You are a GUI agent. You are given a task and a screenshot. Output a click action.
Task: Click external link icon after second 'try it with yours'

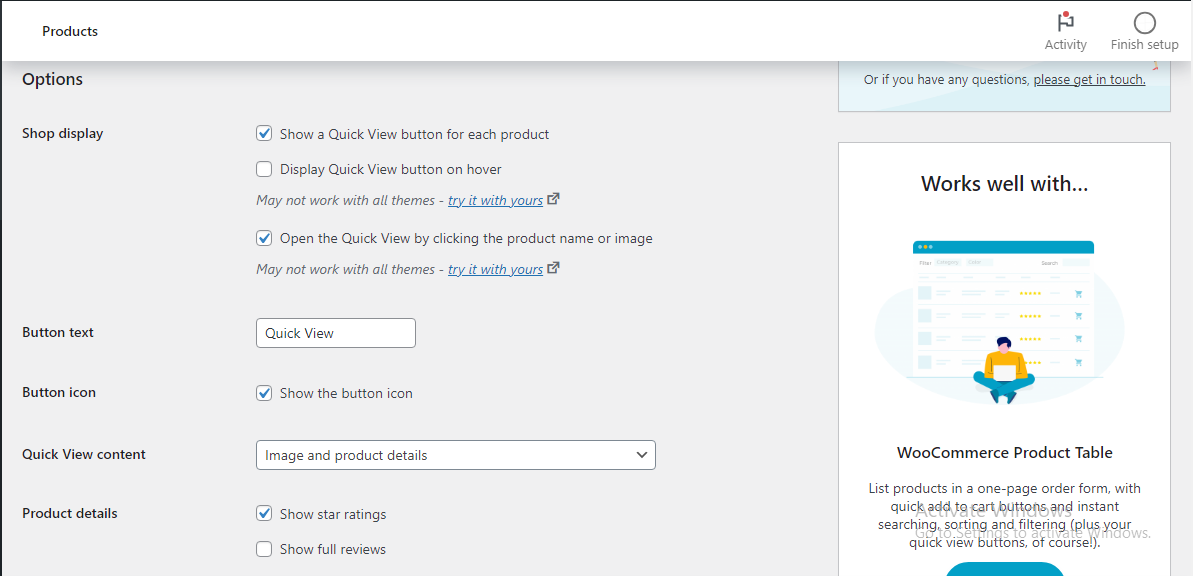click(554, 268)
